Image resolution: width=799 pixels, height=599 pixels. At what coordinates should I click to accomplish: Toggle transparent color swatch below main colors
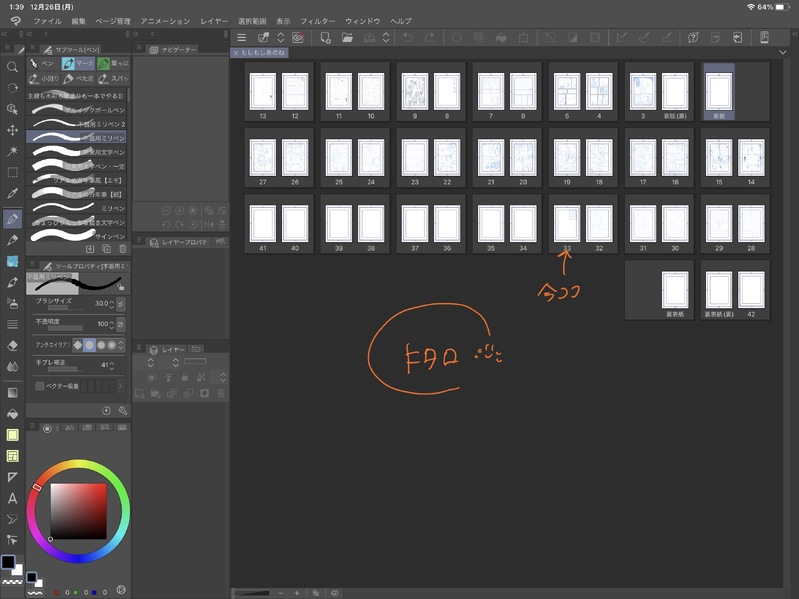tap(12, 582)
